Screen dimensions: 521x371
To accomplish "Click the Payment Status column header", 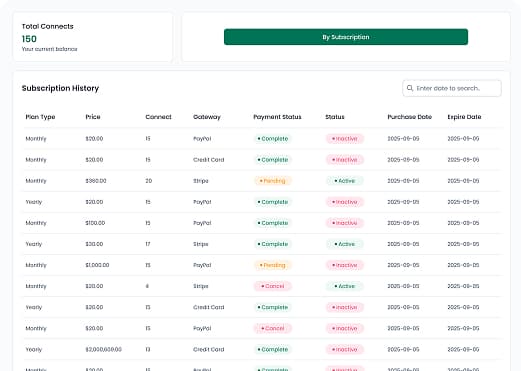I will [x=277, y=117].
